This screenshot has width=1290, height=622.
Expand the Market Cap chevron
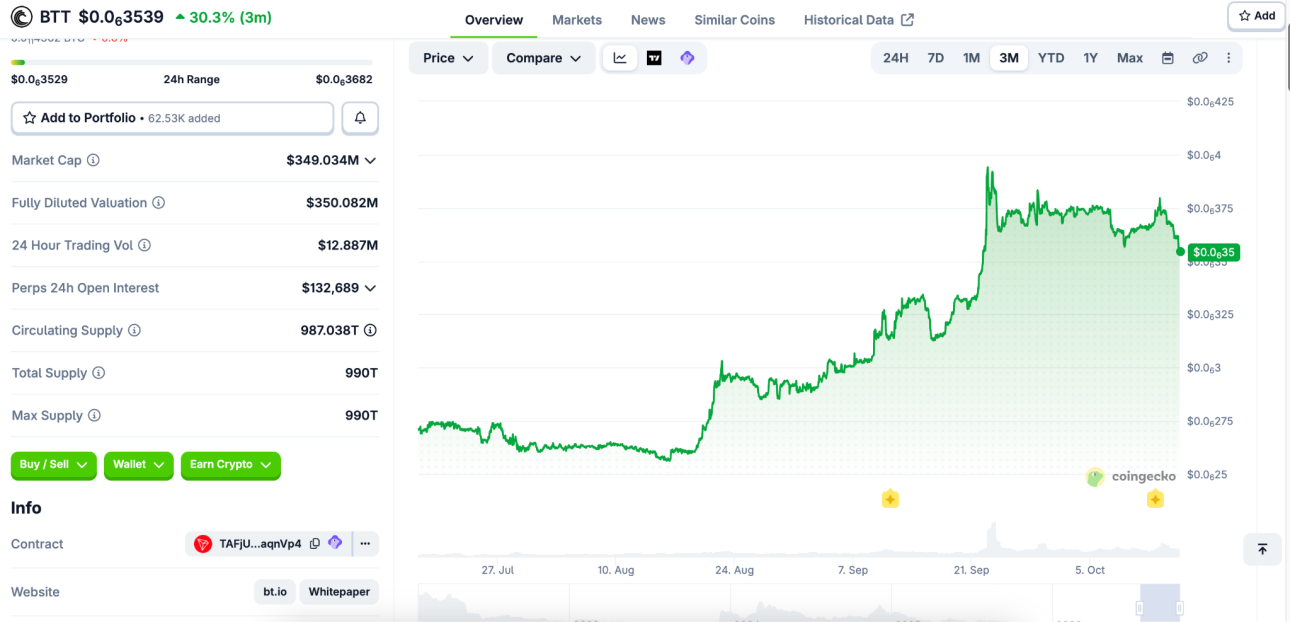[370, 160]
